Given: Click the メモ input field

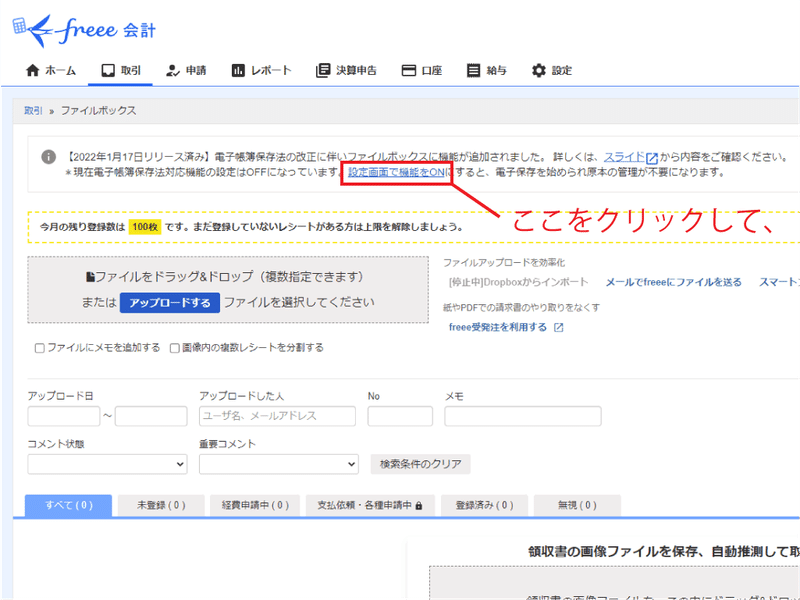Looking at the screenshot, I should [x=523, y=416].
